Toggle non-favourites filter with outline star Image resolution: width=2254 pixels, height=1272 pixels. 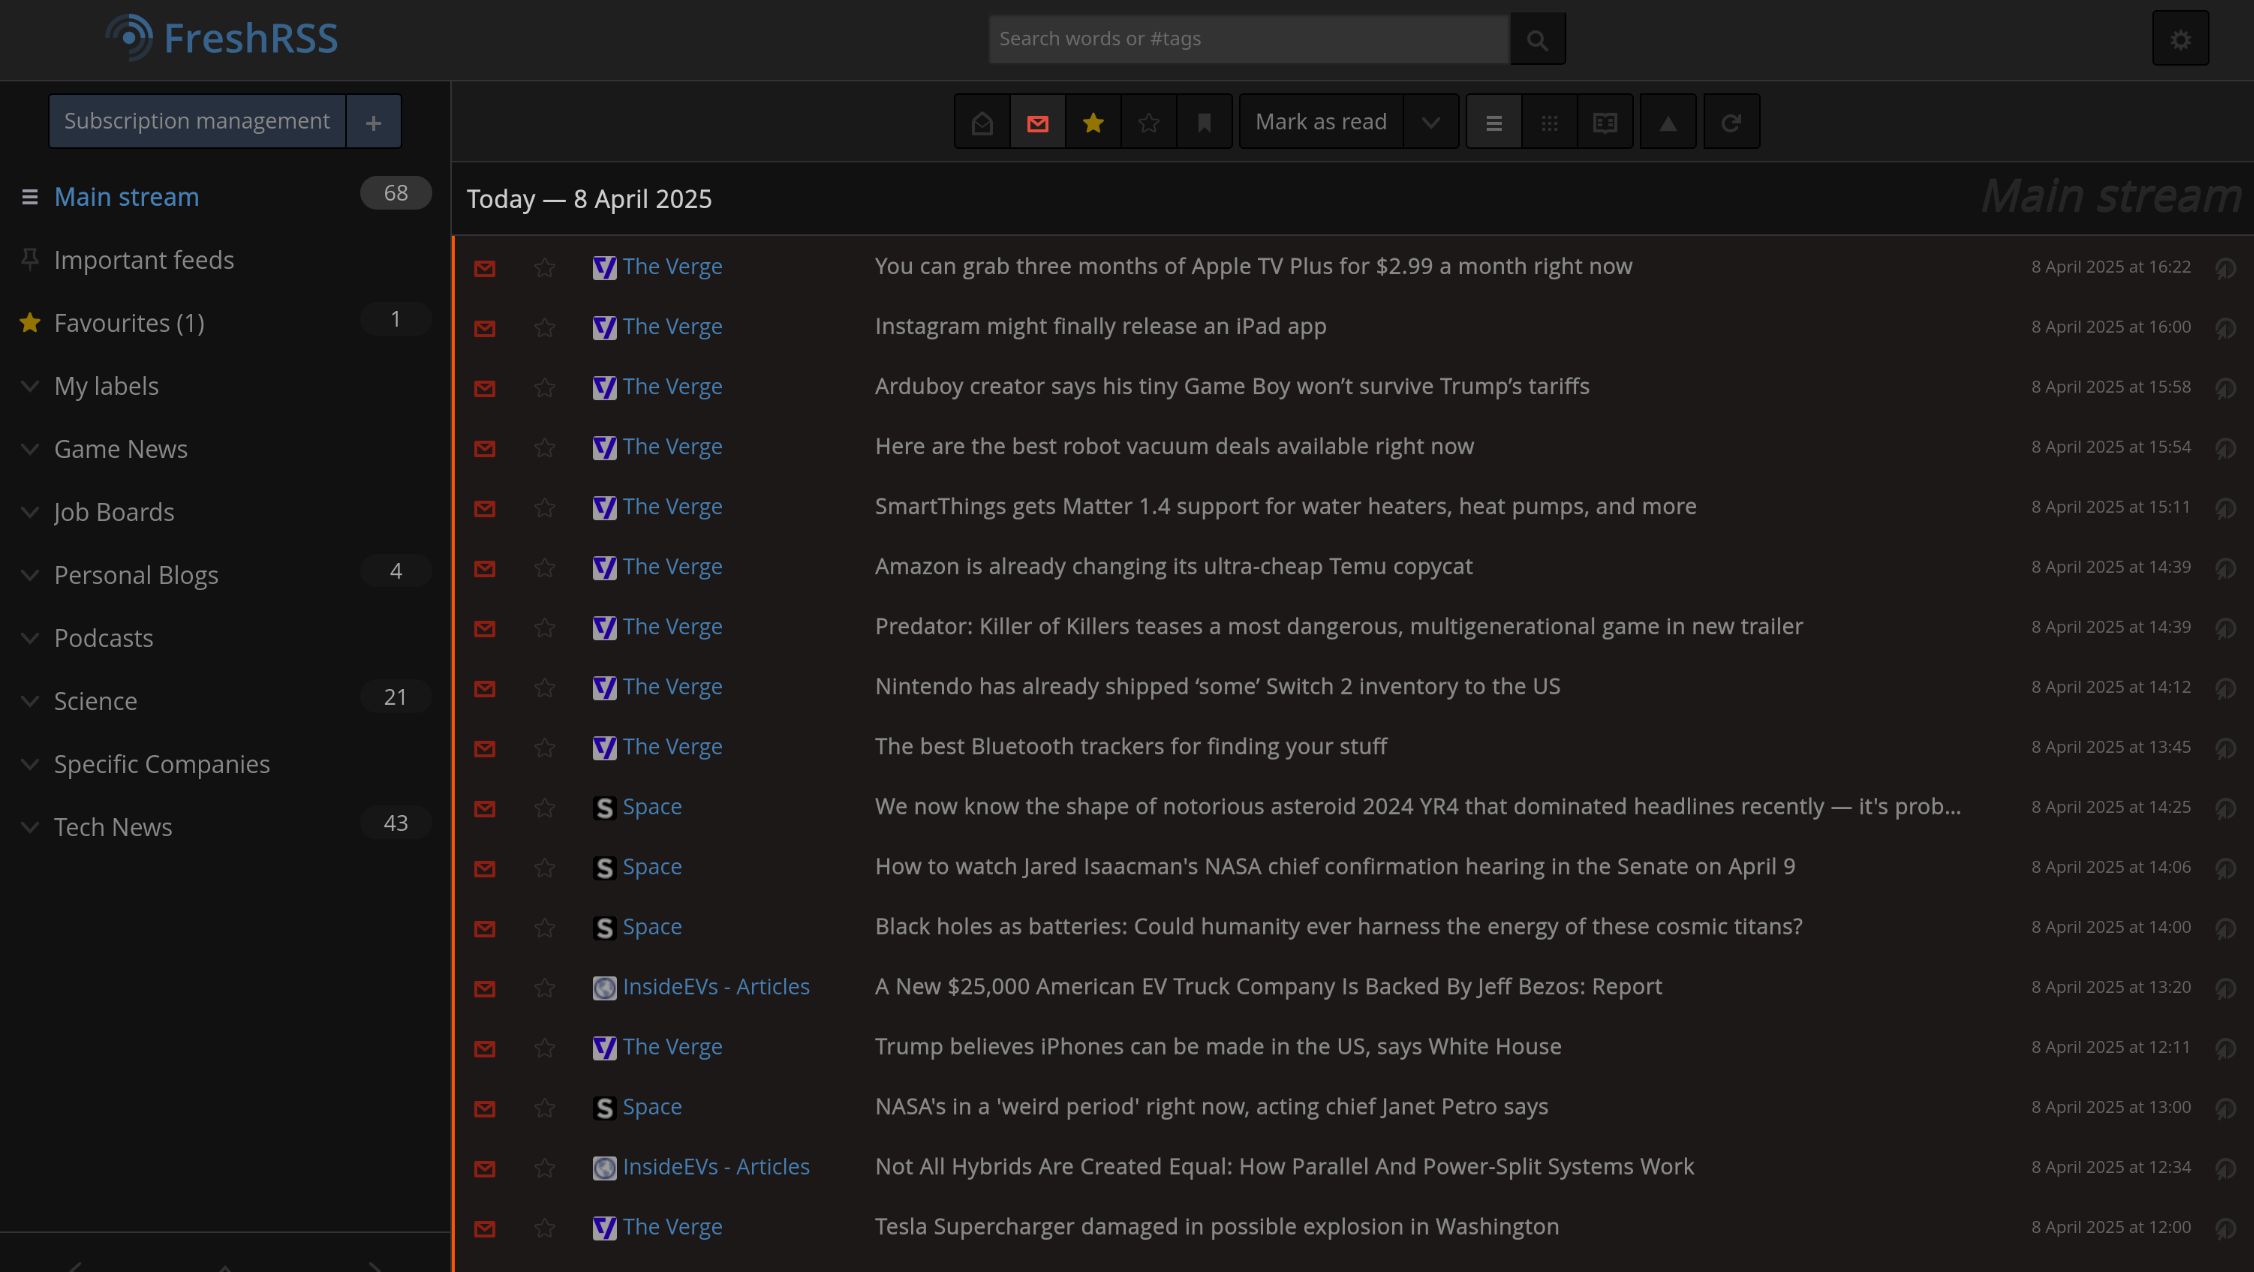(x=1148, y=122)
